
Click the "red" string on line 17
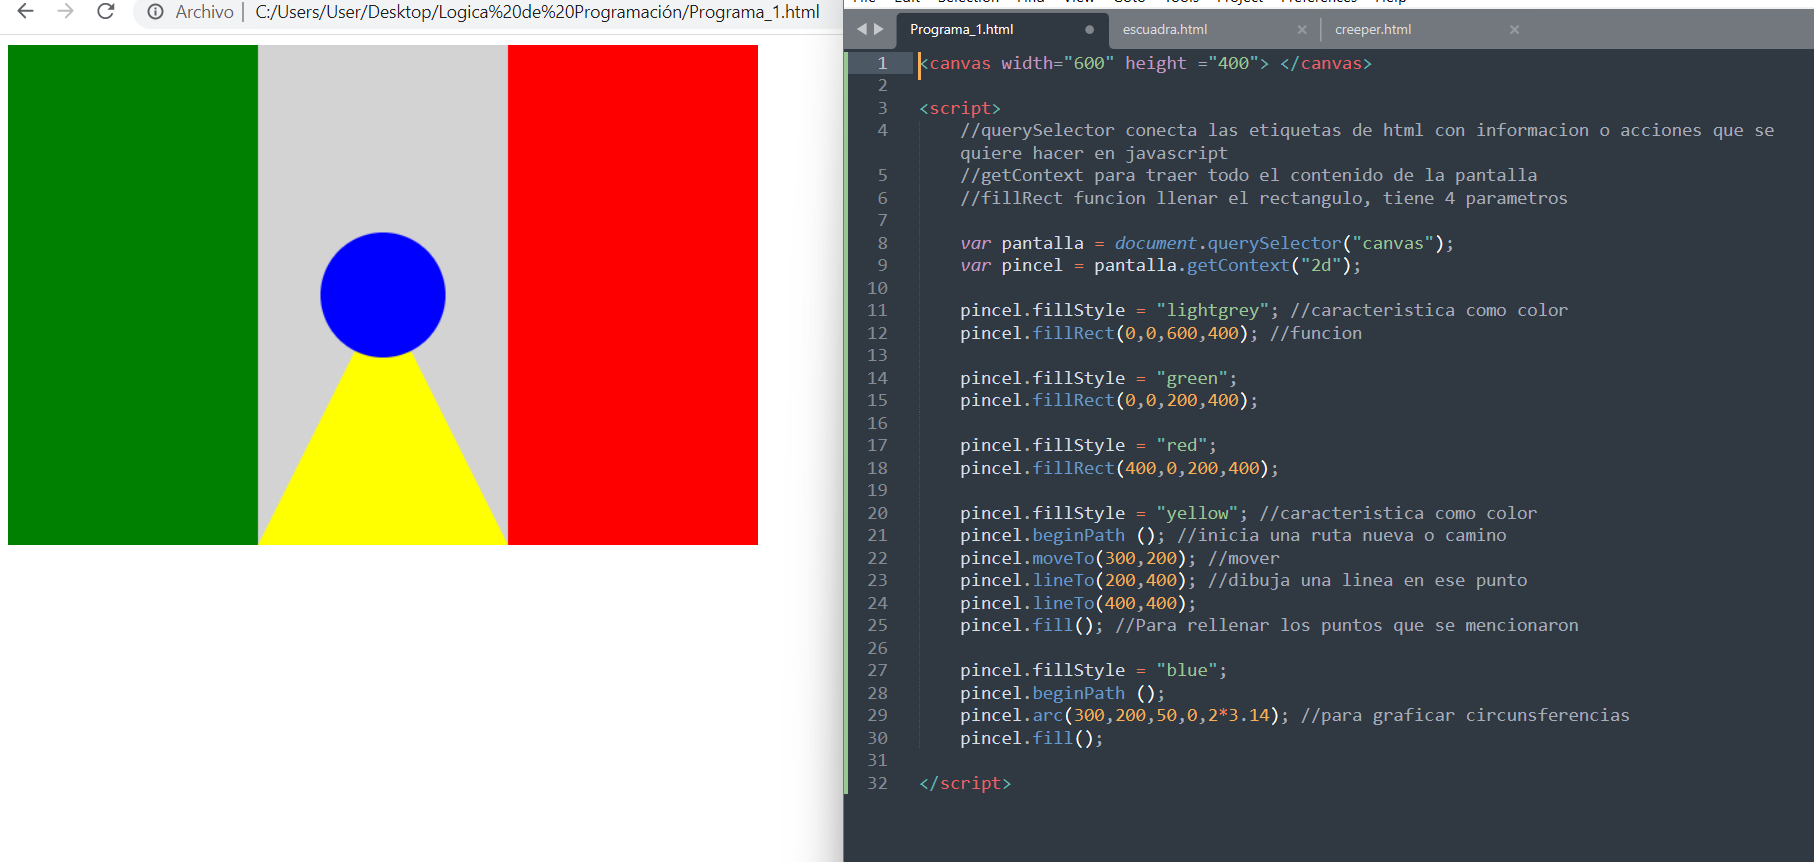point(1181,445)
